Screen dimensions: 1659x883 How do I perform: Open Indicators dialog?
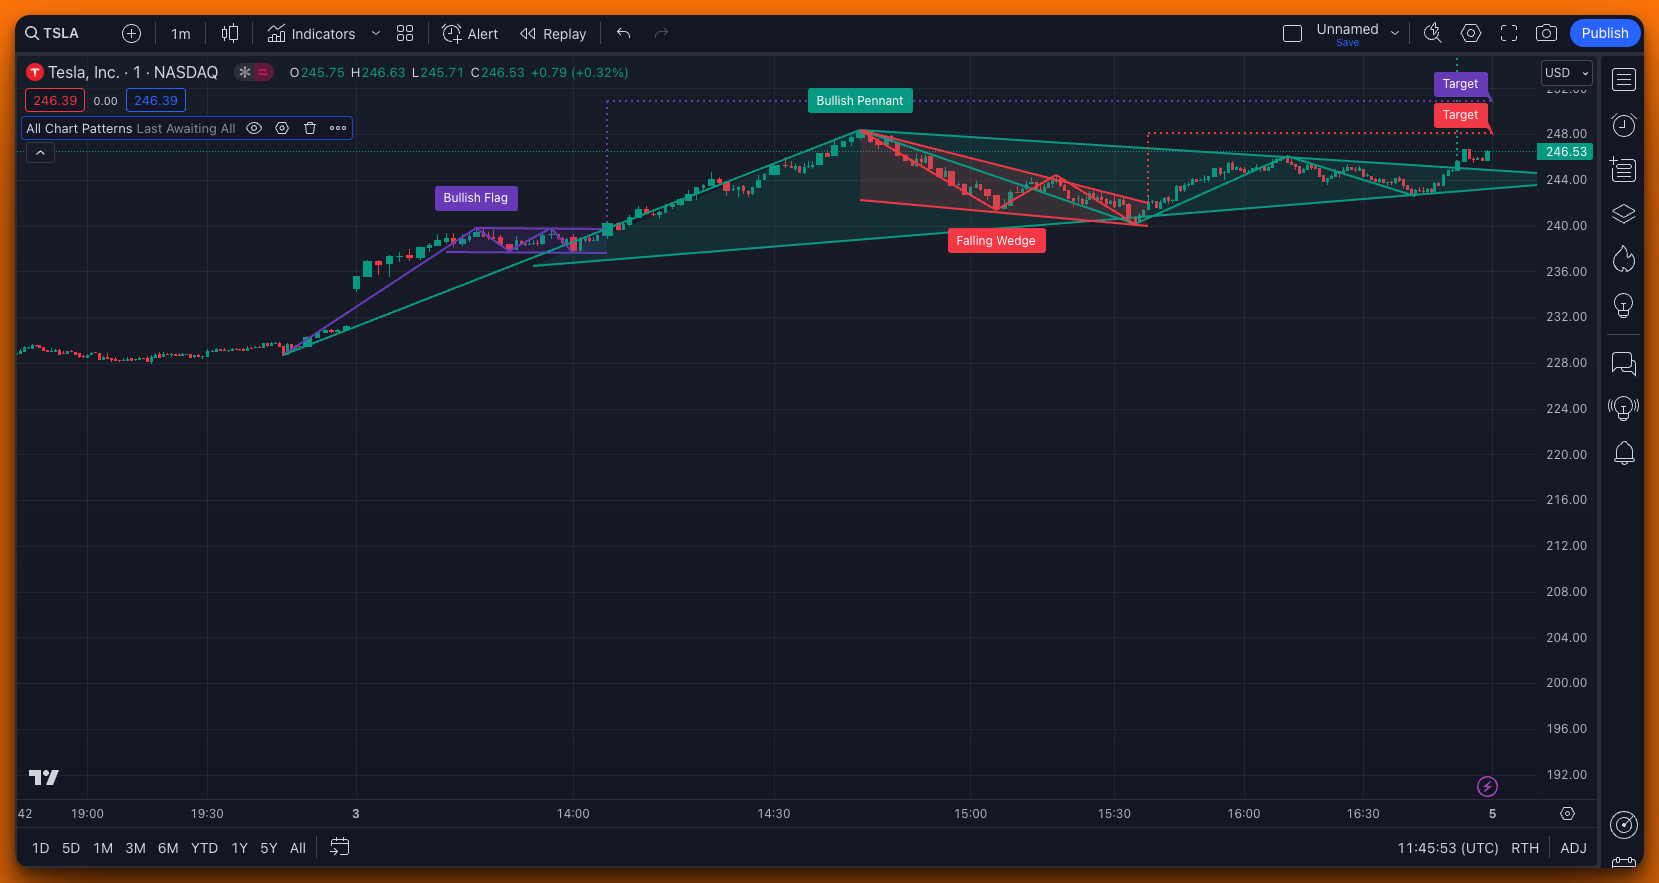(311, 33)
